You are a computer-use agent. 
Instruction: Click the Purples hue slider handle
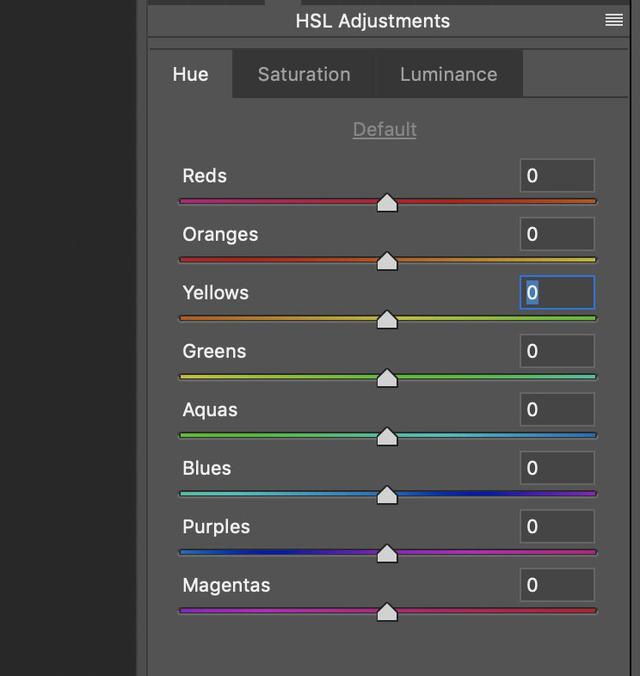(x=387, y=554)
